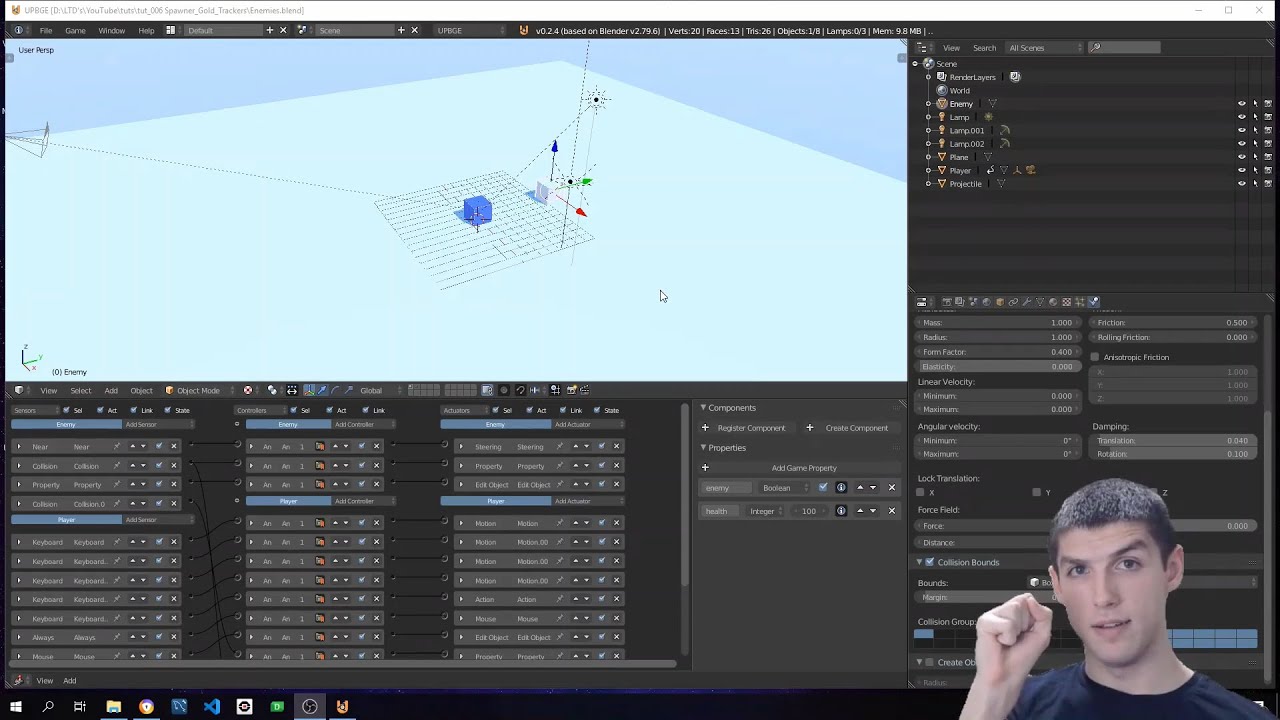Screen dimensions: 1280x720
Task: Delete the Near sensor with its X
Action: [173, 447]
